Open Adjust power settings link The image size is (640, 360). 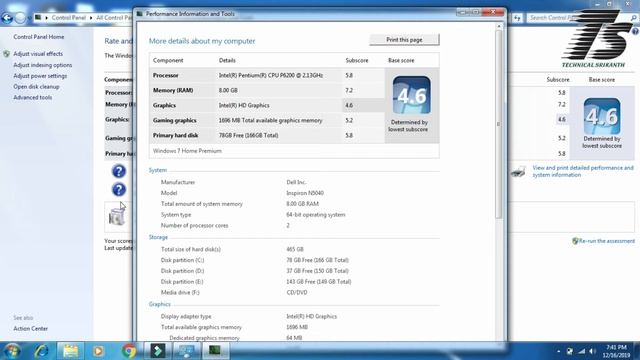pos(40,76)
